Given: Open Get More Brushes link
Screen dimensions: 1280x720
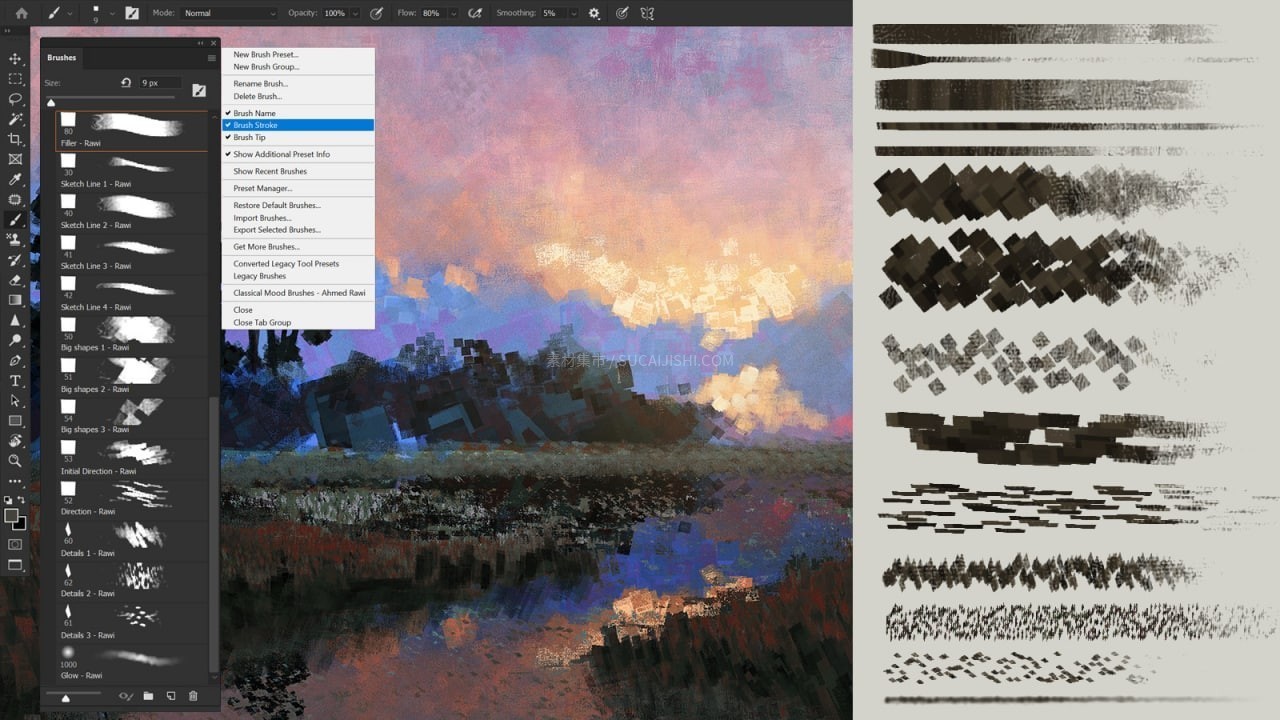Looking at the screenshot, I should click(266, 247).
